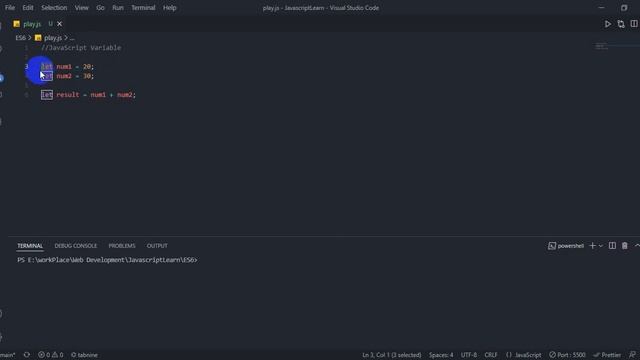Screen dimensions: 640x360
Task: Minimize the VS Code window
Action: click(x=601, y=8)
